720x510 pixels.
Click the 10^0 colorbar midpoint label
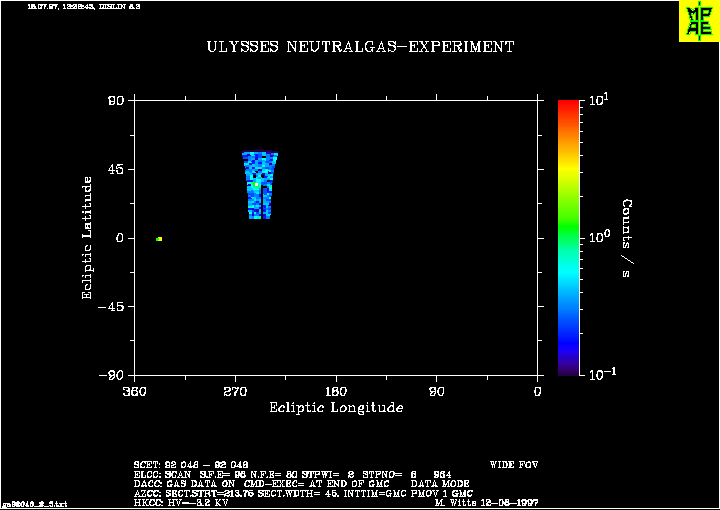point(598,237)
